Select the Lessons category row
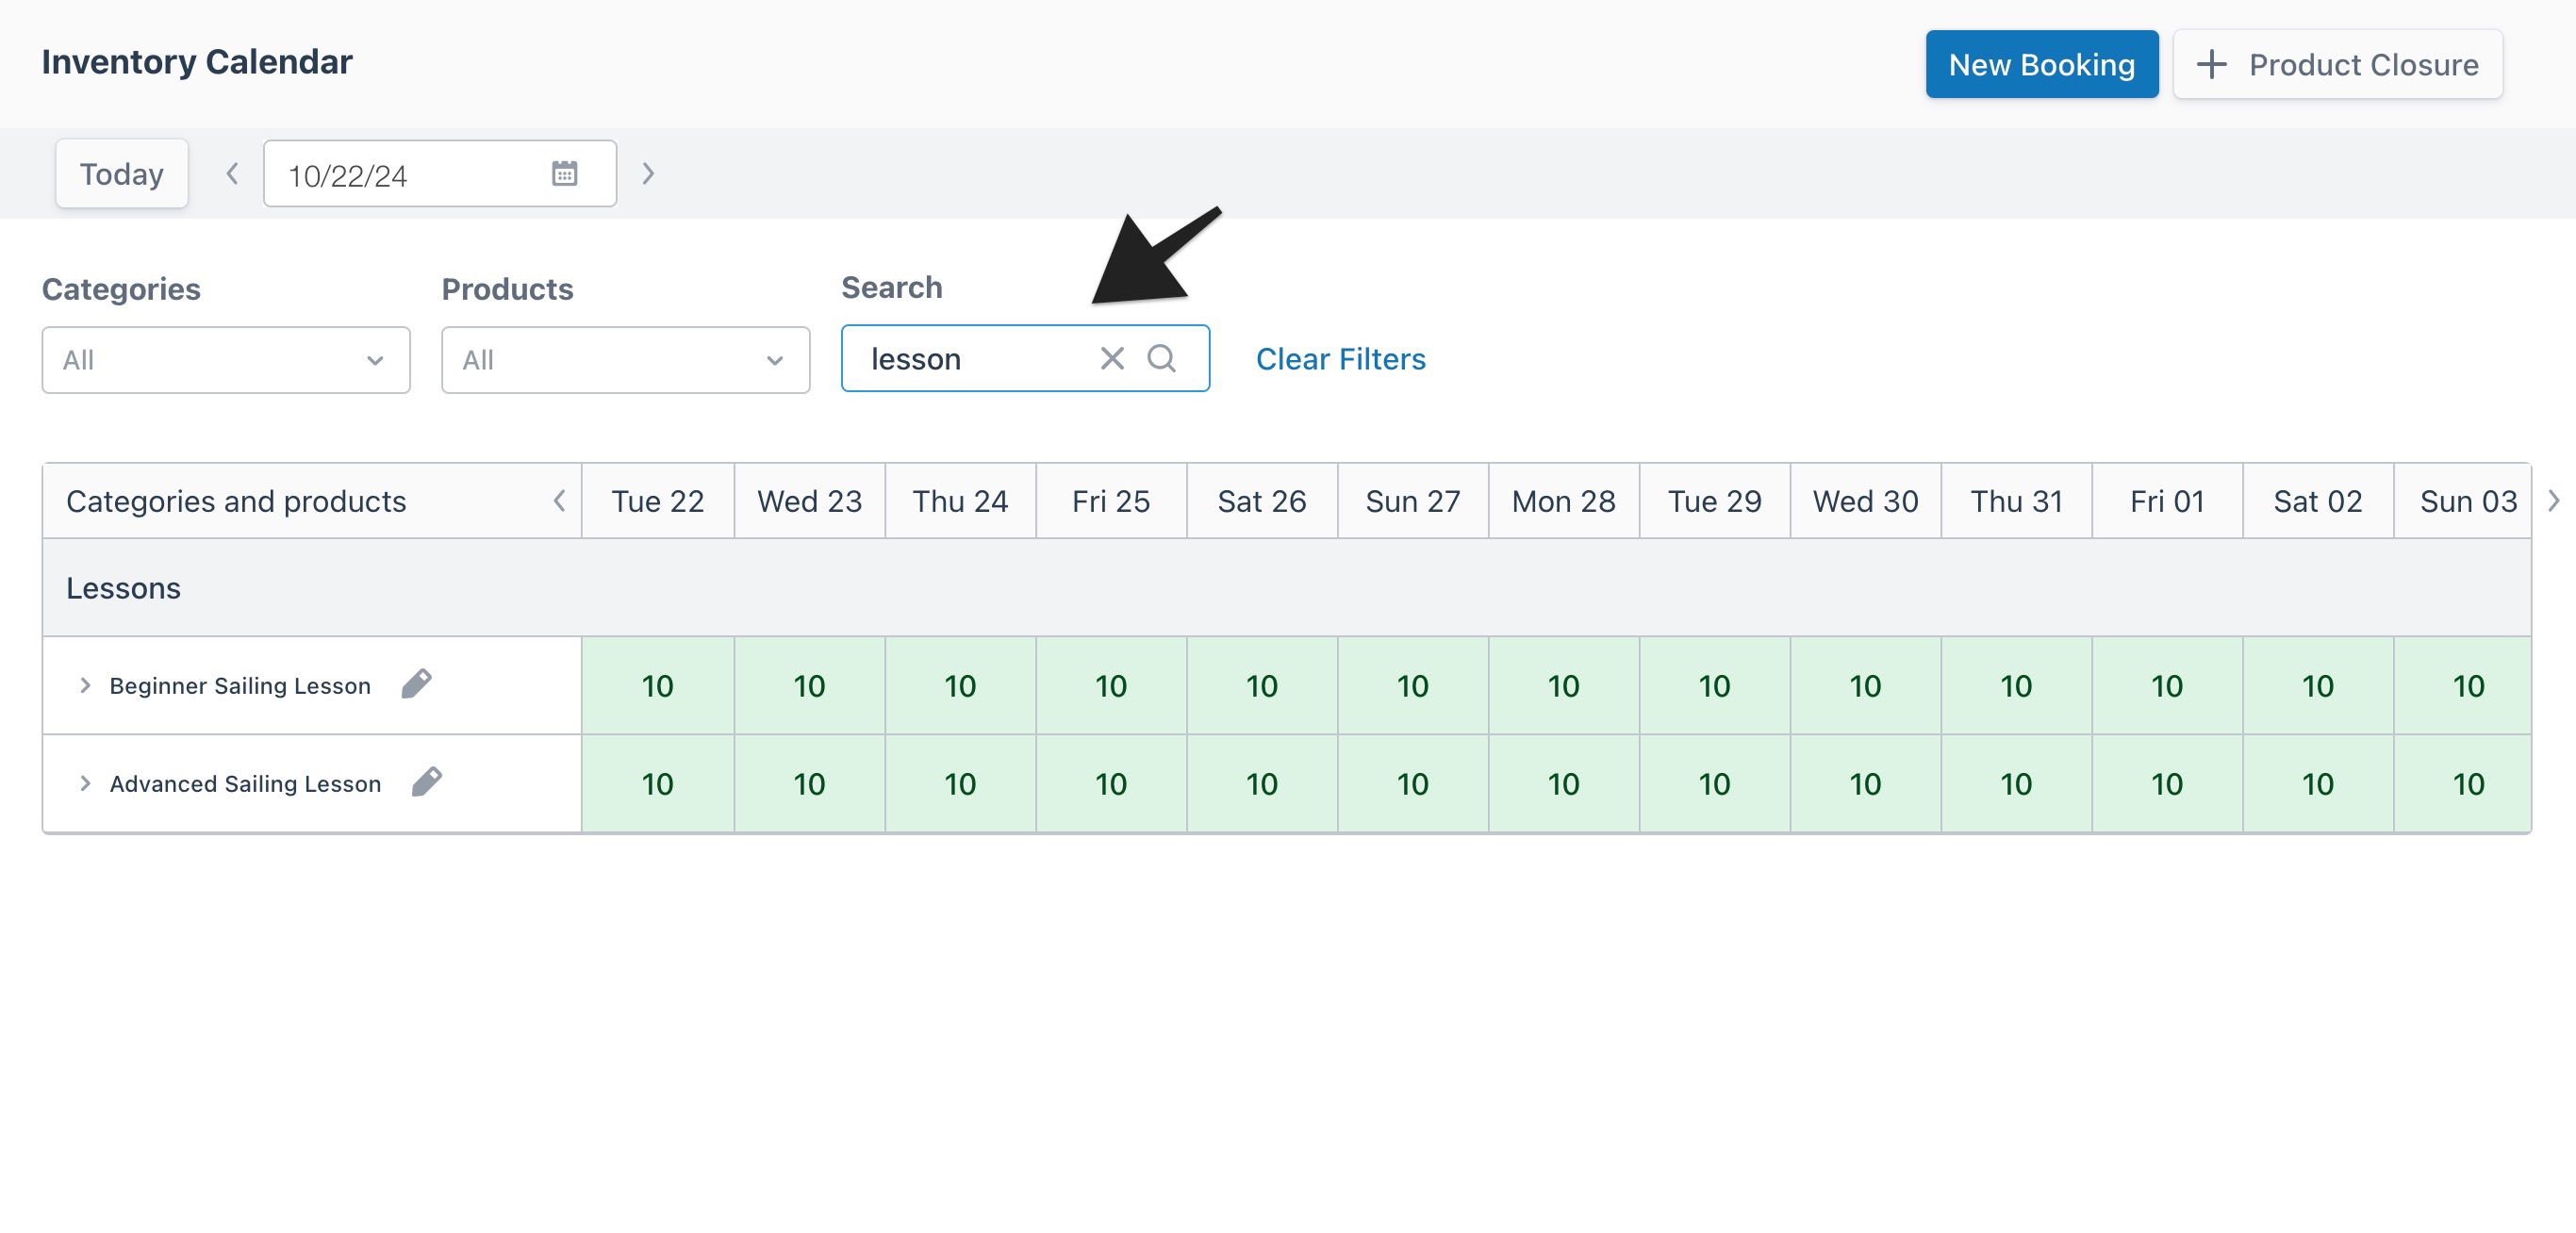Viewport: 2576px width, 1233px height. [x=1287, y=588]
